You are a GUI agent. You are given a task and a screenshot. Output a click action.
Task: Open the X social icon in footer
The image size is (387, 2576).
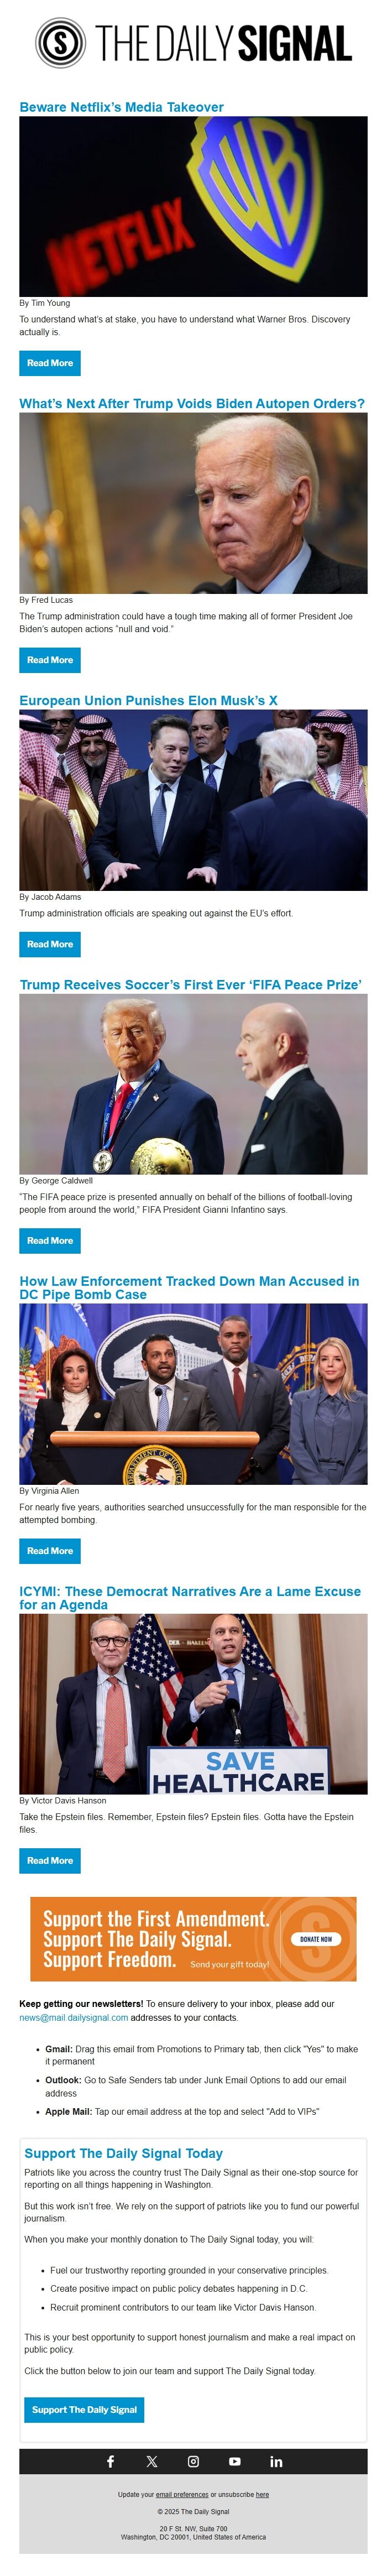152,2461
